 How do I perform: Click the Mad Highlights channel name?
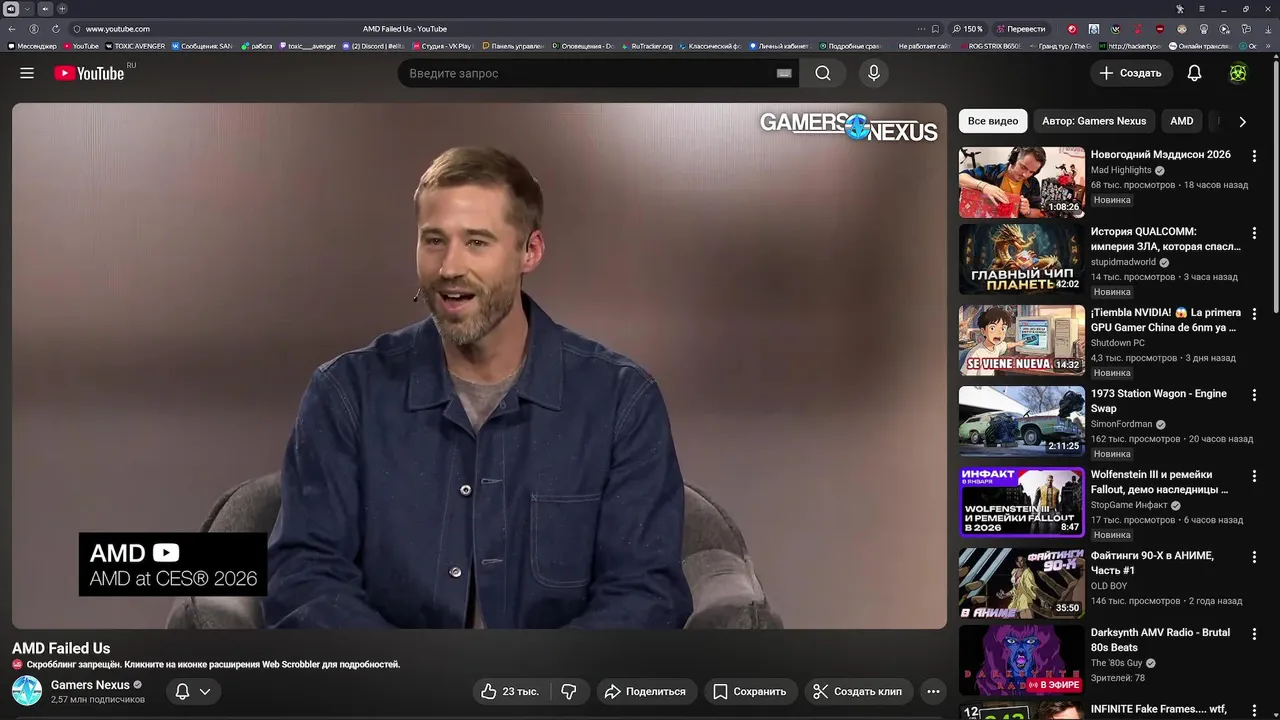click(1121, 170)
